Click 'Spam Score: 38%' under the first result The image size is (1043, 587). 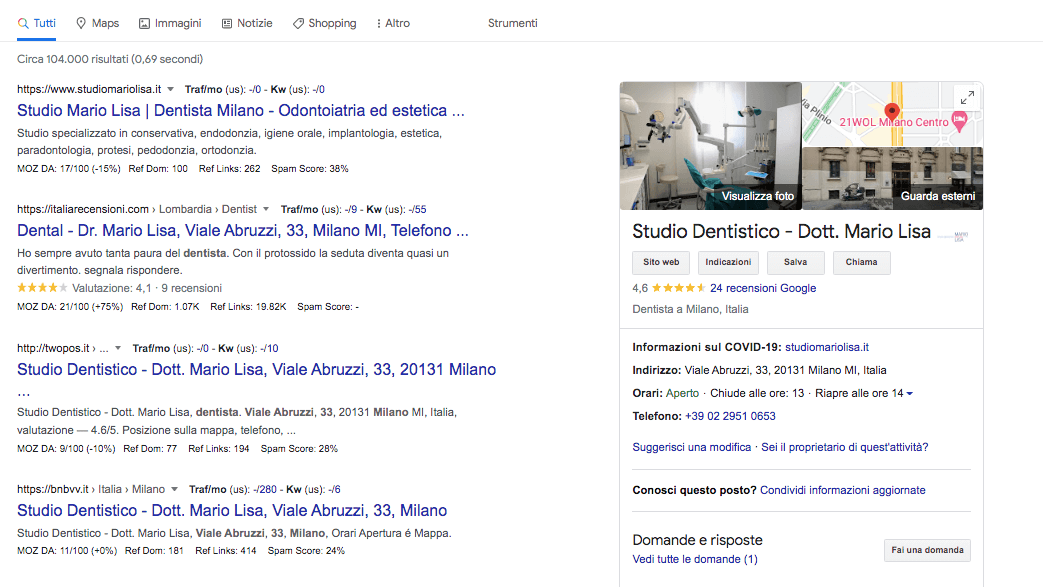[310, 169]
